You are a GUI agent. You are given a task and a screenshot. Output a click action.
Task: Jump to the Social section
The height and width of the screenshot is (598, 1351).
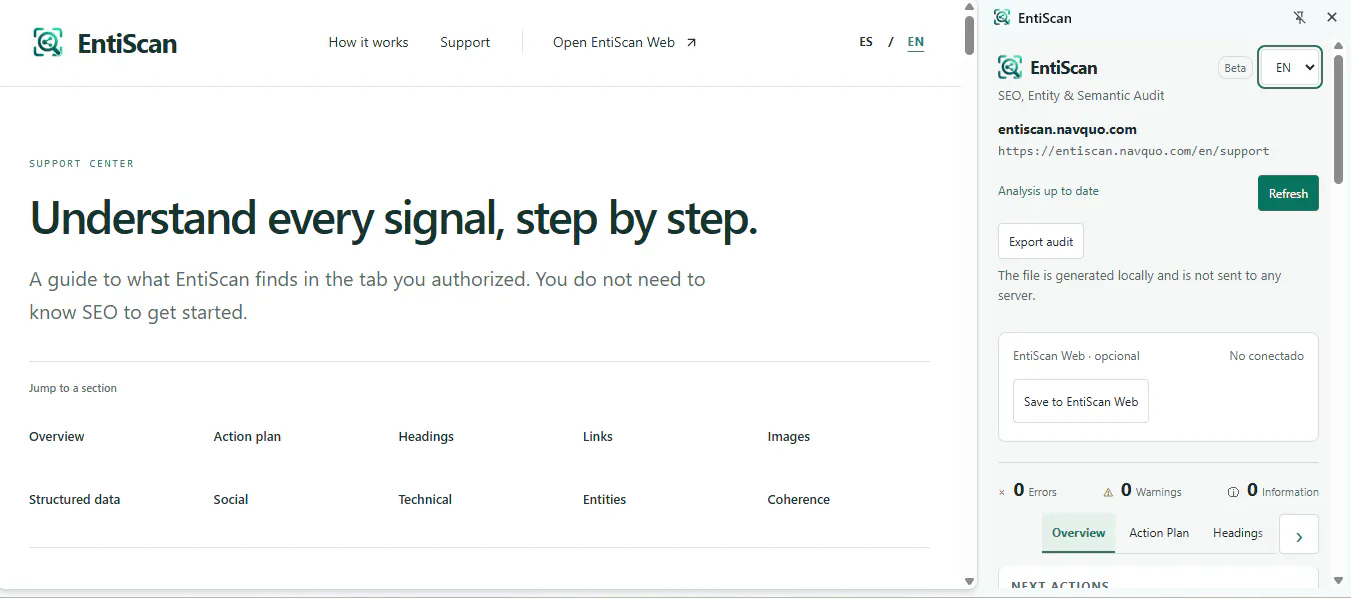(231, 500)
